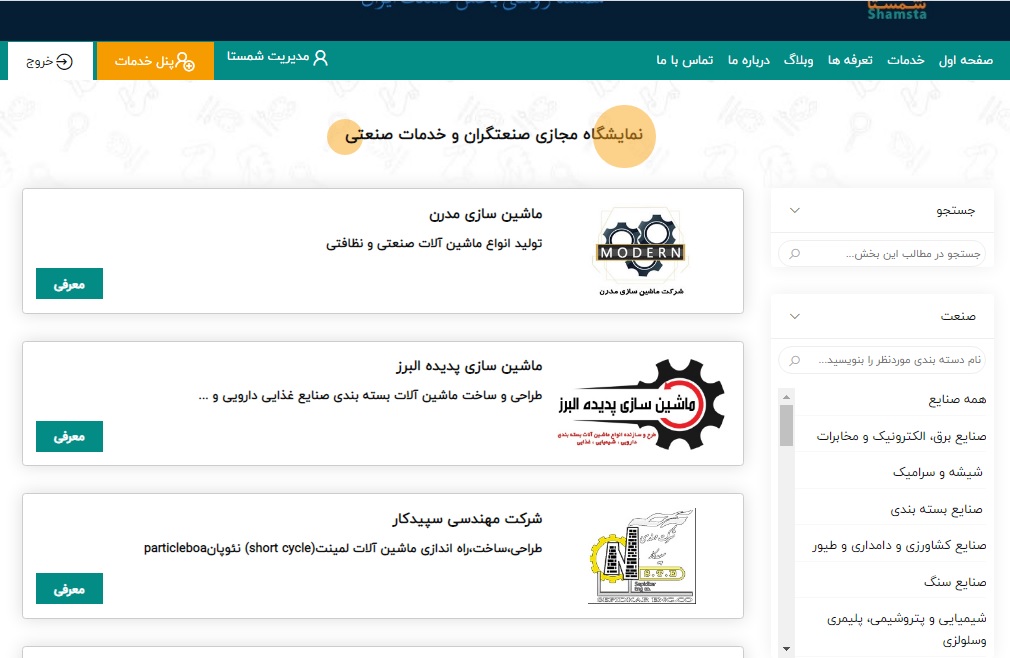
Task: Click the description mentioning short cycle particleboard
Action: (343, 548)
